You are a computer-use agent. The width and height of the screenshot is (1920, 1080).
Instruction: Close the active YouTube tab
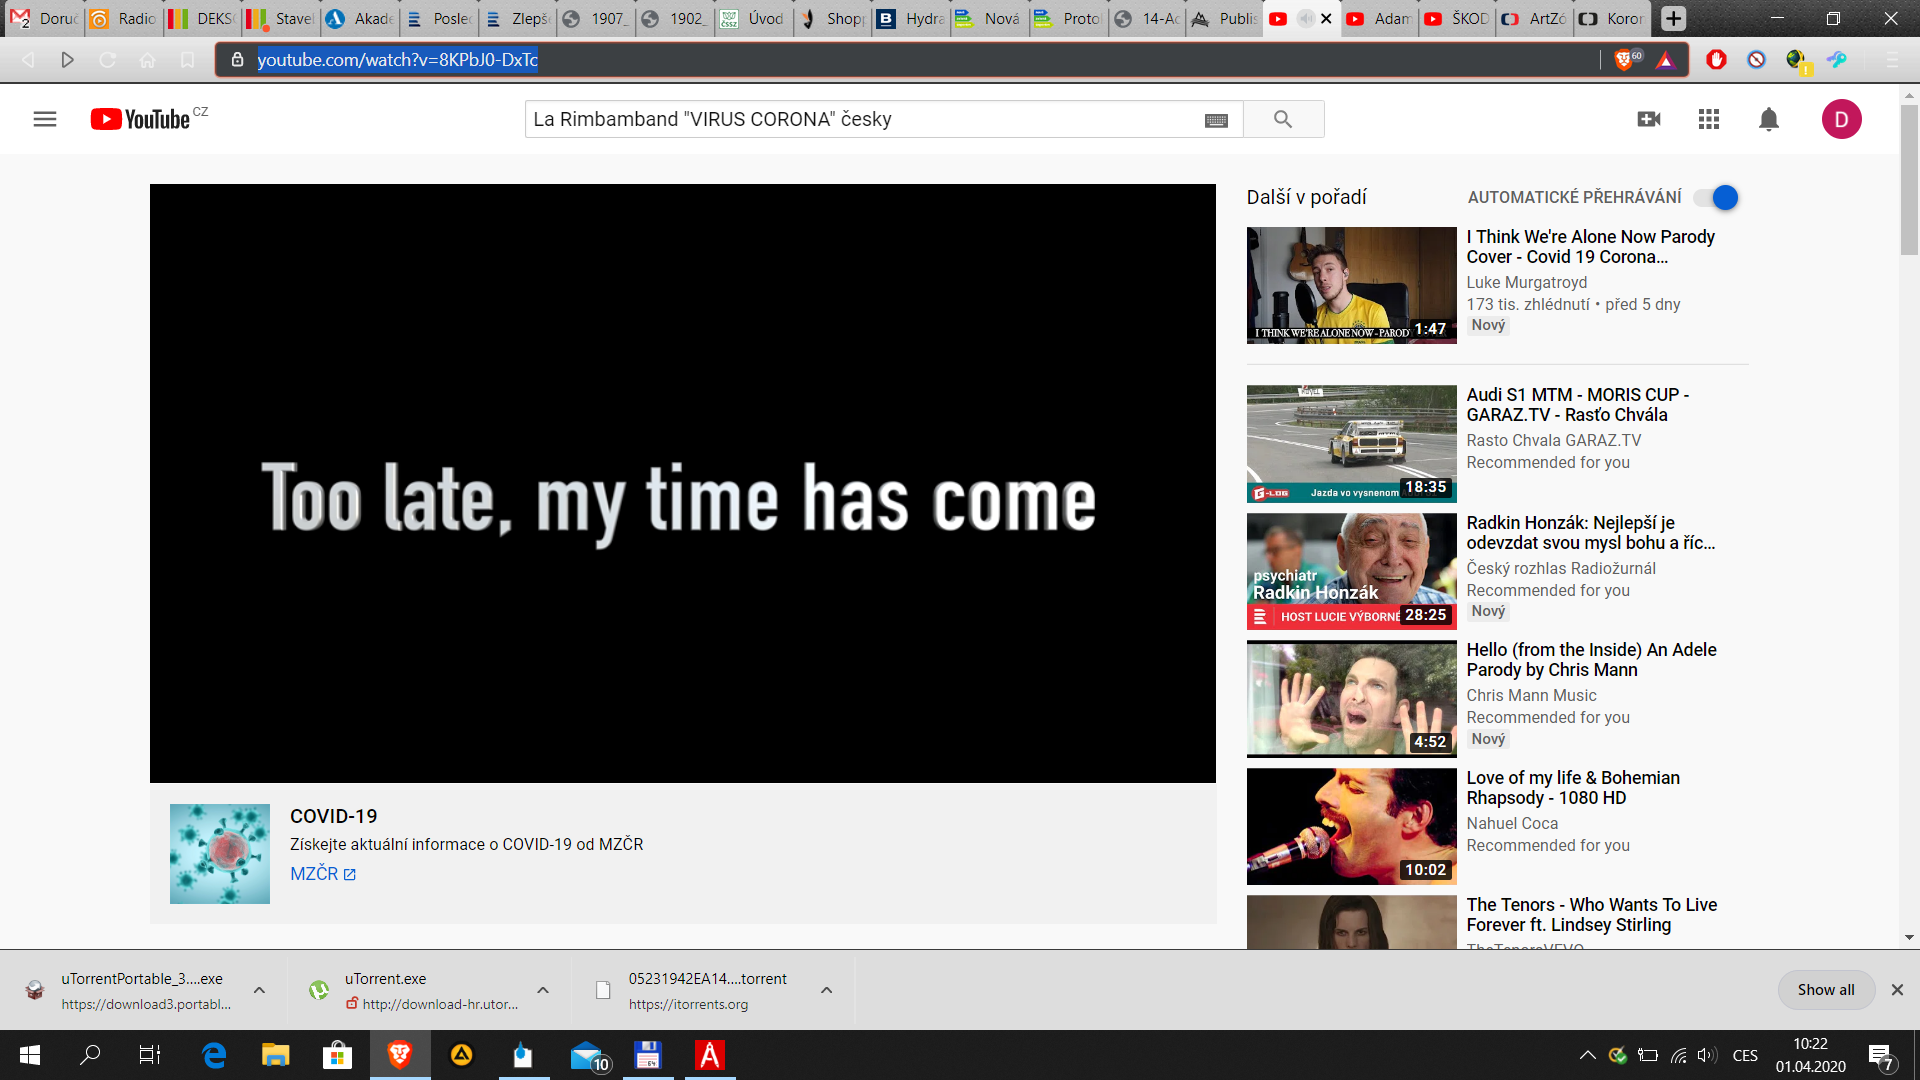[1326, 18]
